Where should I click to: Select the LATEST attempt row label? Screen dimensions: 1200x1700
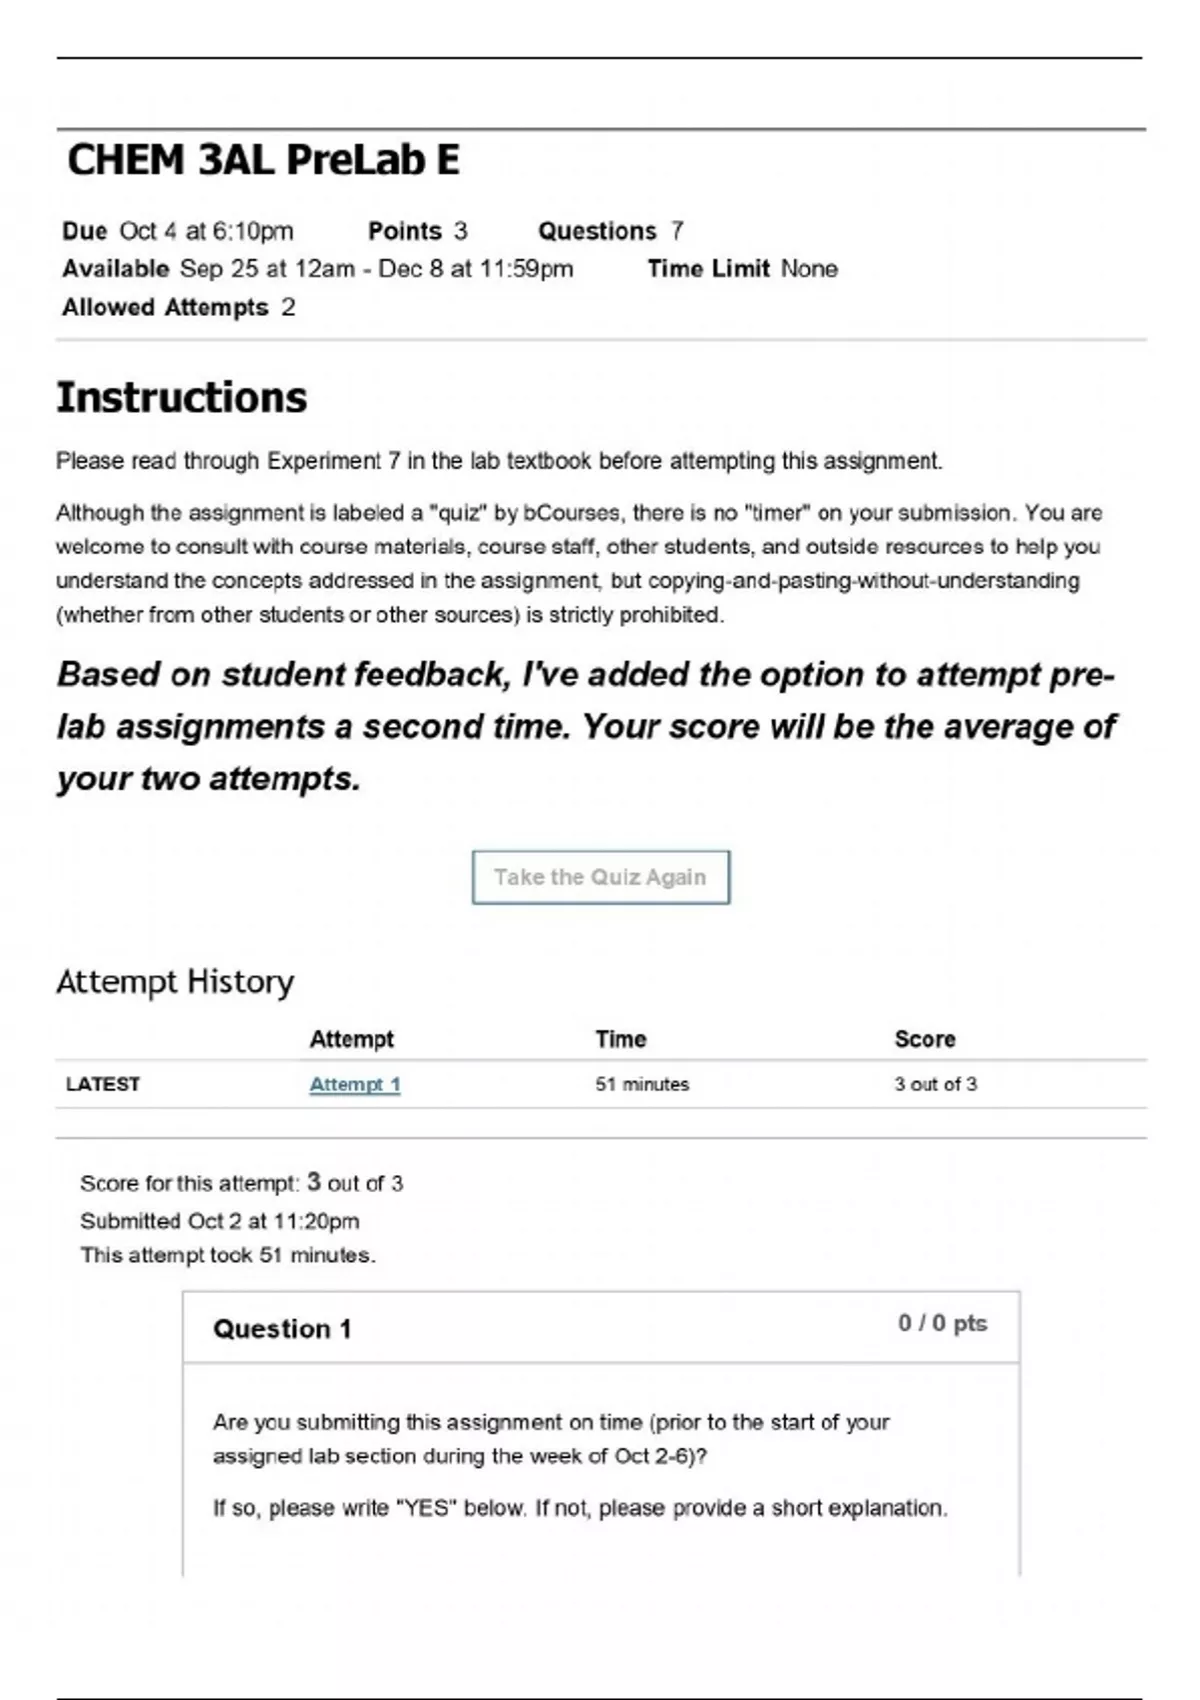(103, 1083)
